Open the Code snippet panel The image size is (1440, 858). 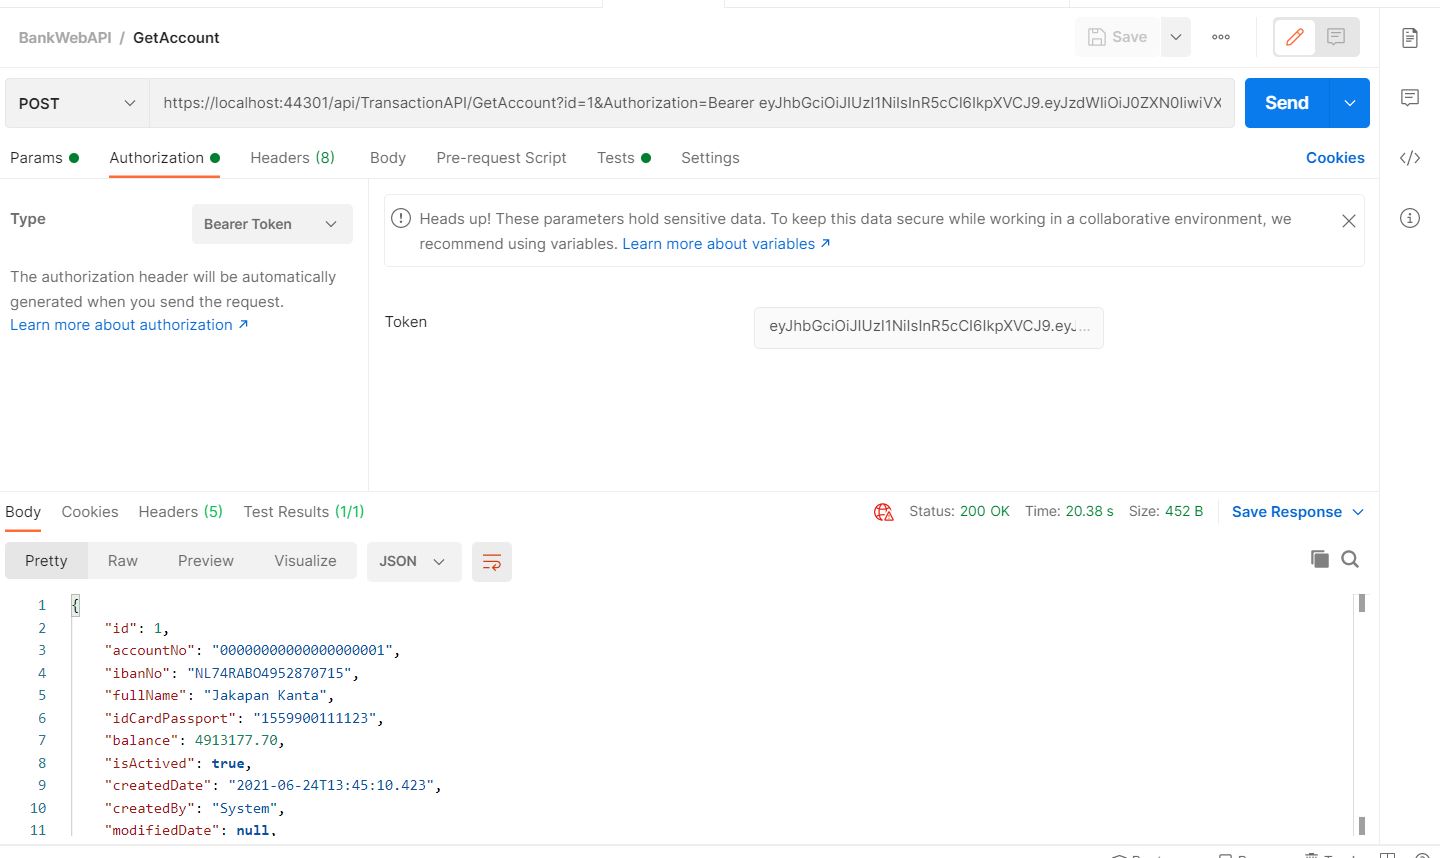click(x=1410, y=157)
